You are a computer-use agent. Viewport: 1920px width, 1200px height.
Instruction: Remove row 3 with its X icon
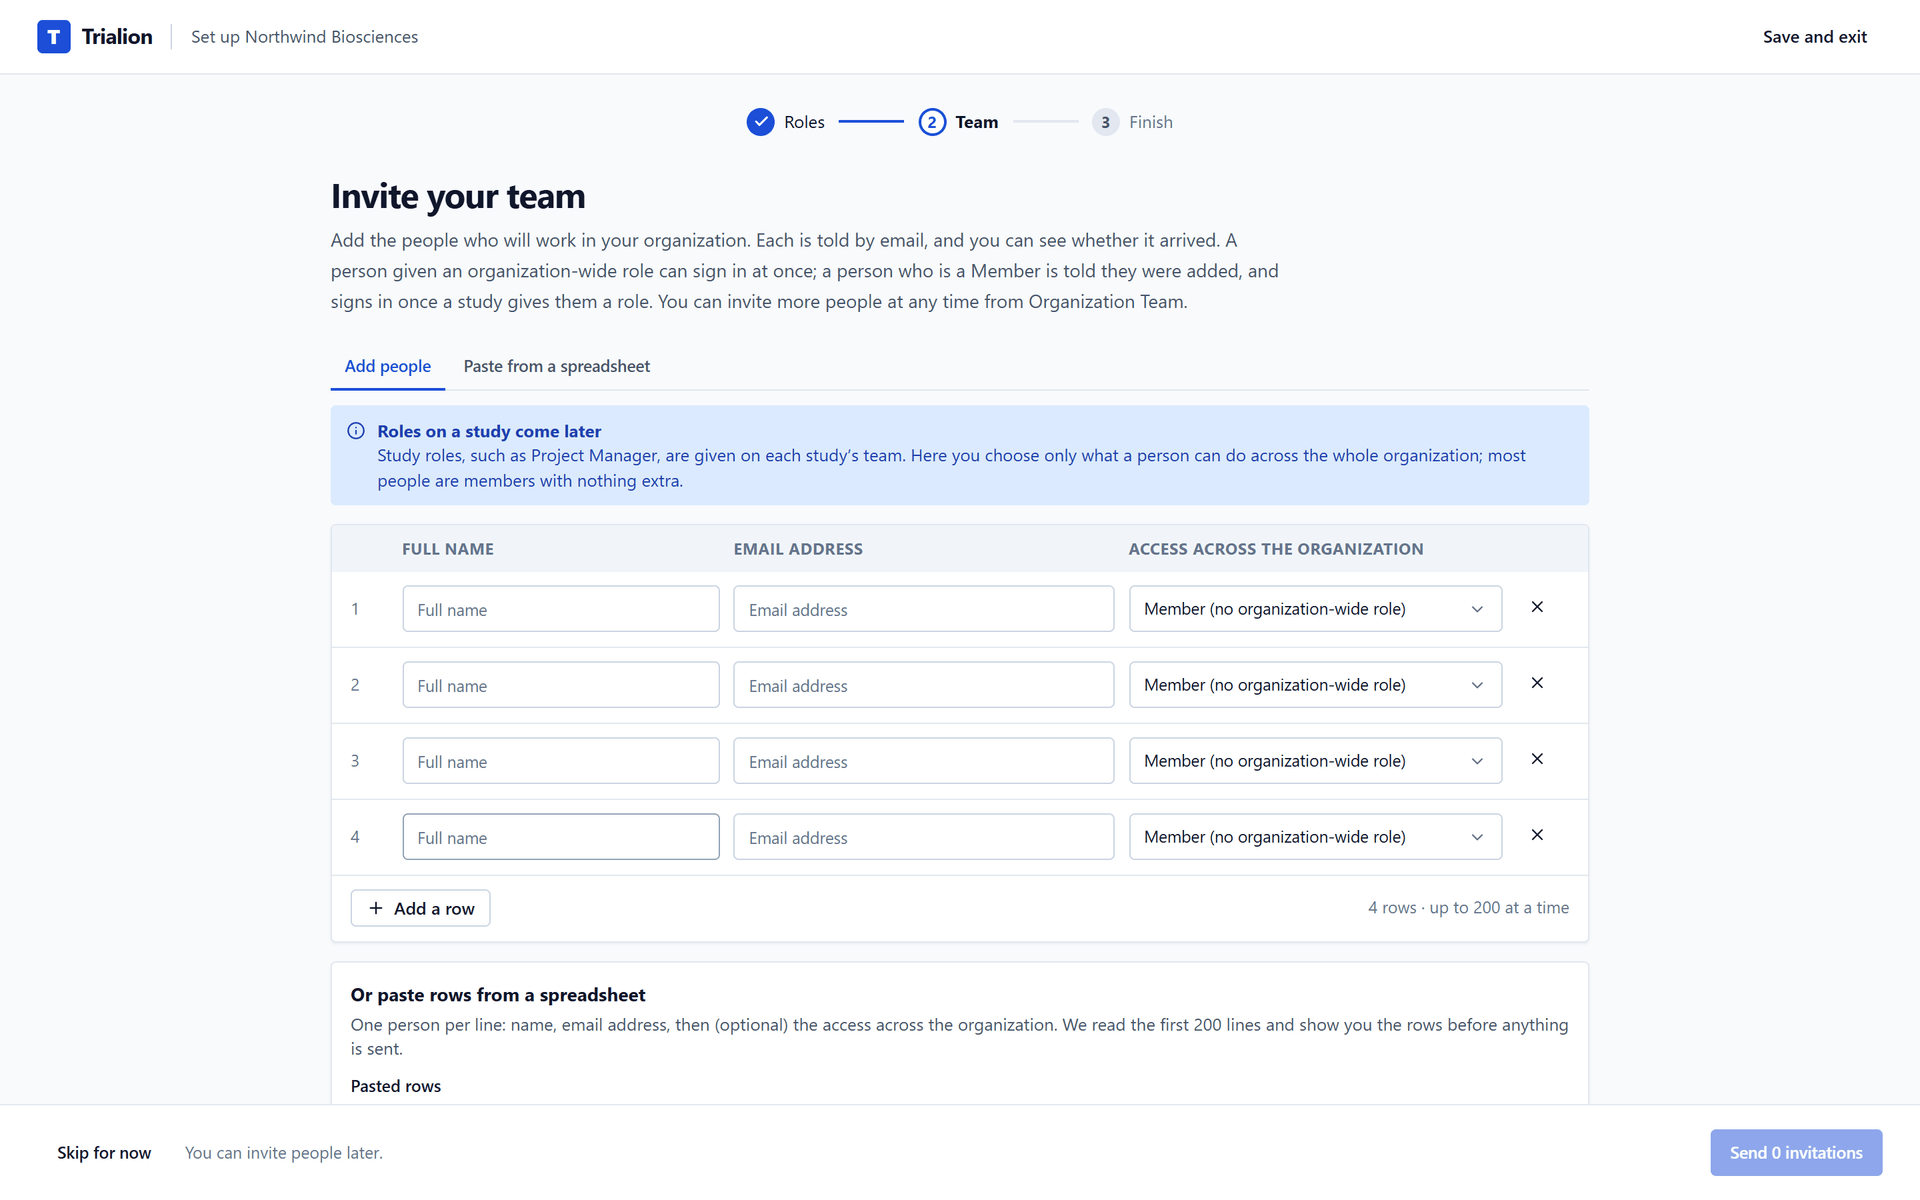click(1537, 759)
